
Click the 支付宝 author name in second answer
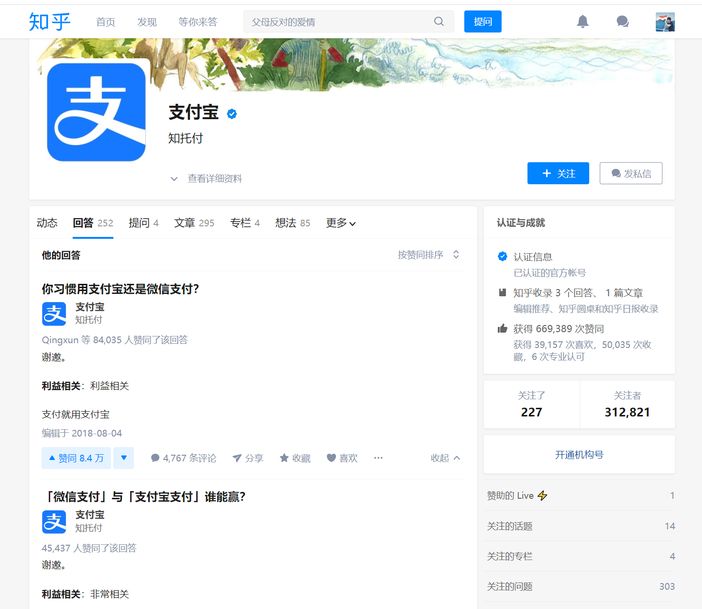(90, 515)
